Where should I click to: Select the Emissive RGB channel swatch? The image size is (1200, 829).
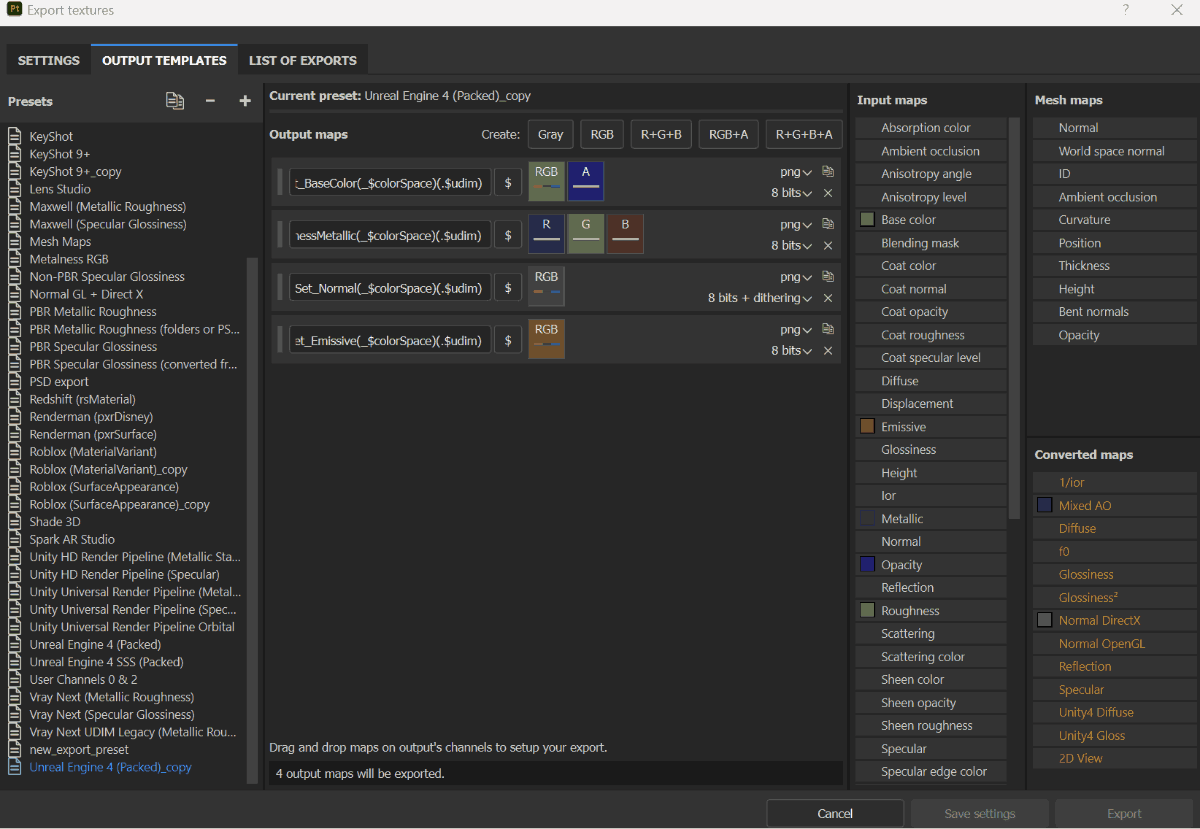[546, 339]
